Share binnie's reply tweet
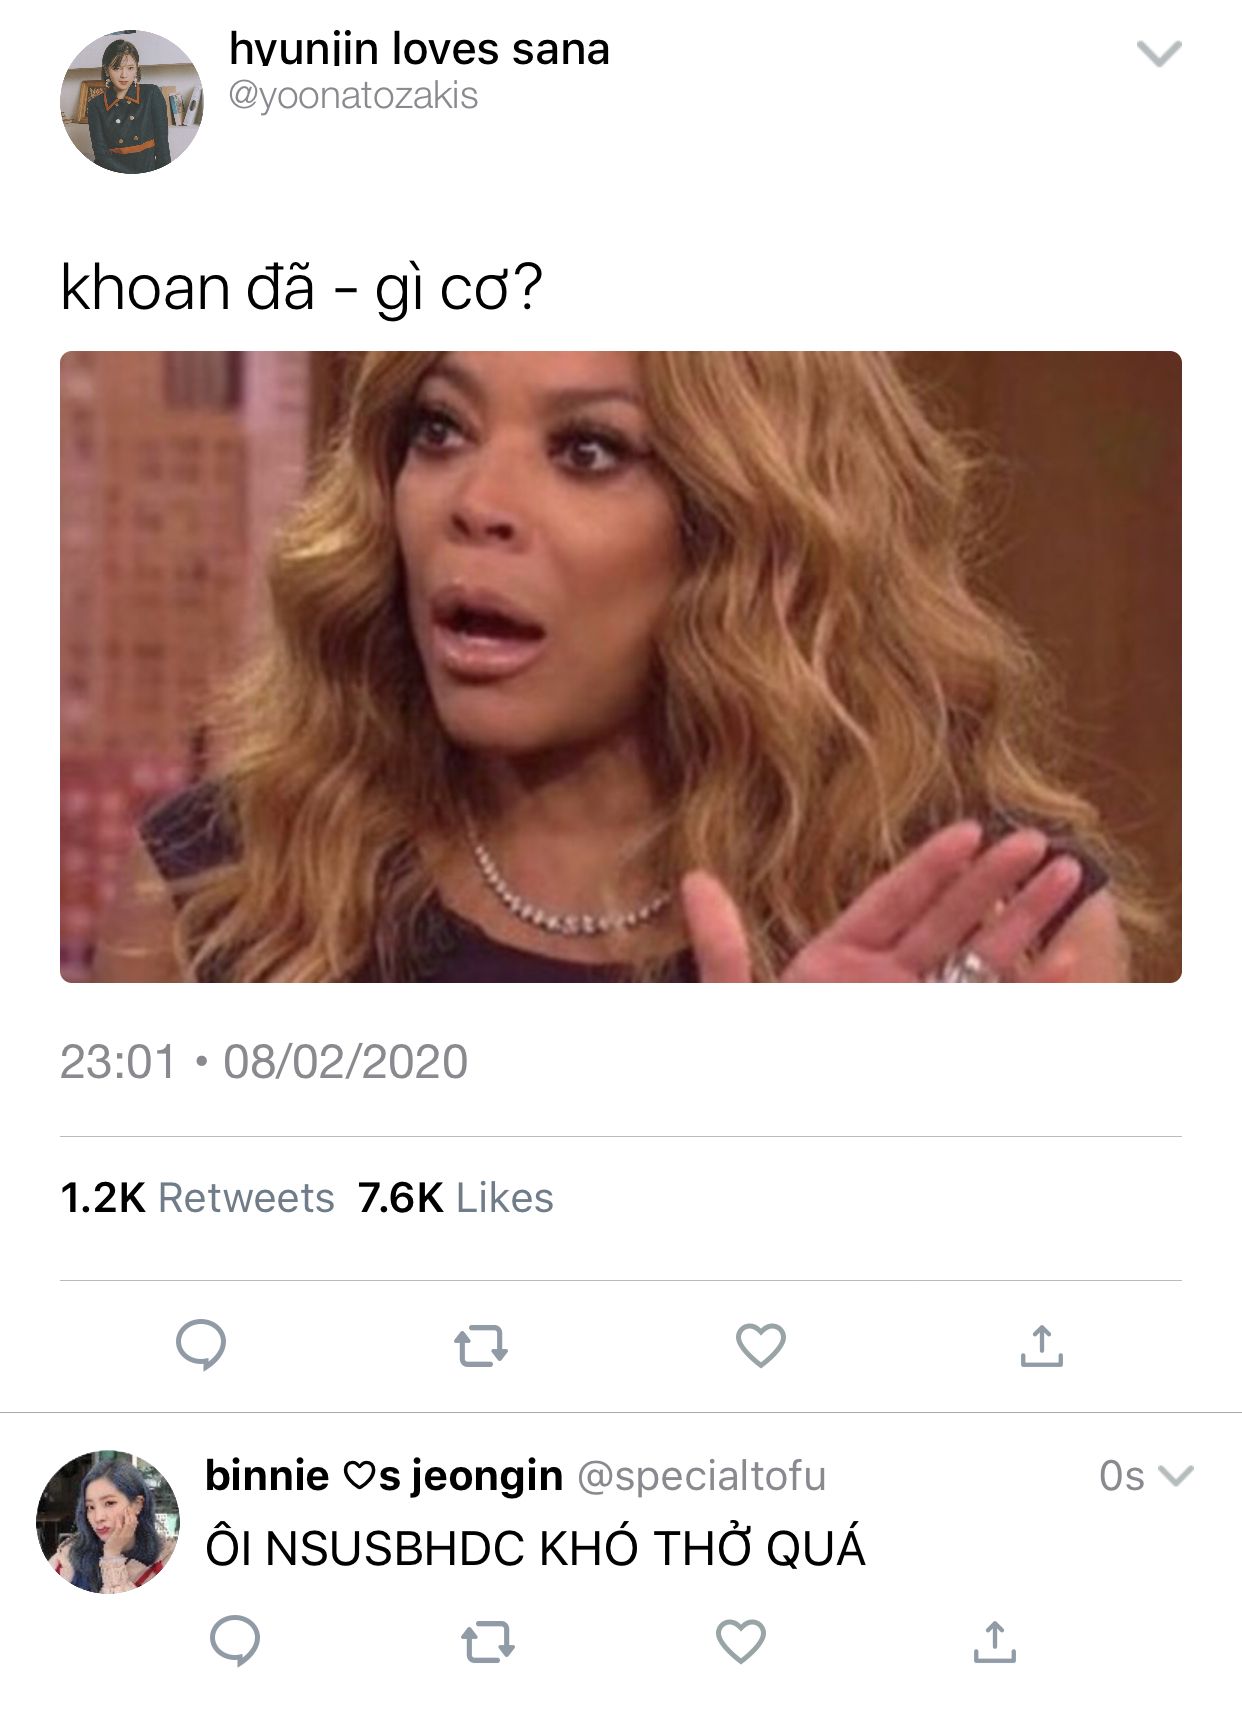1242x1718 pixels. 994,1641
